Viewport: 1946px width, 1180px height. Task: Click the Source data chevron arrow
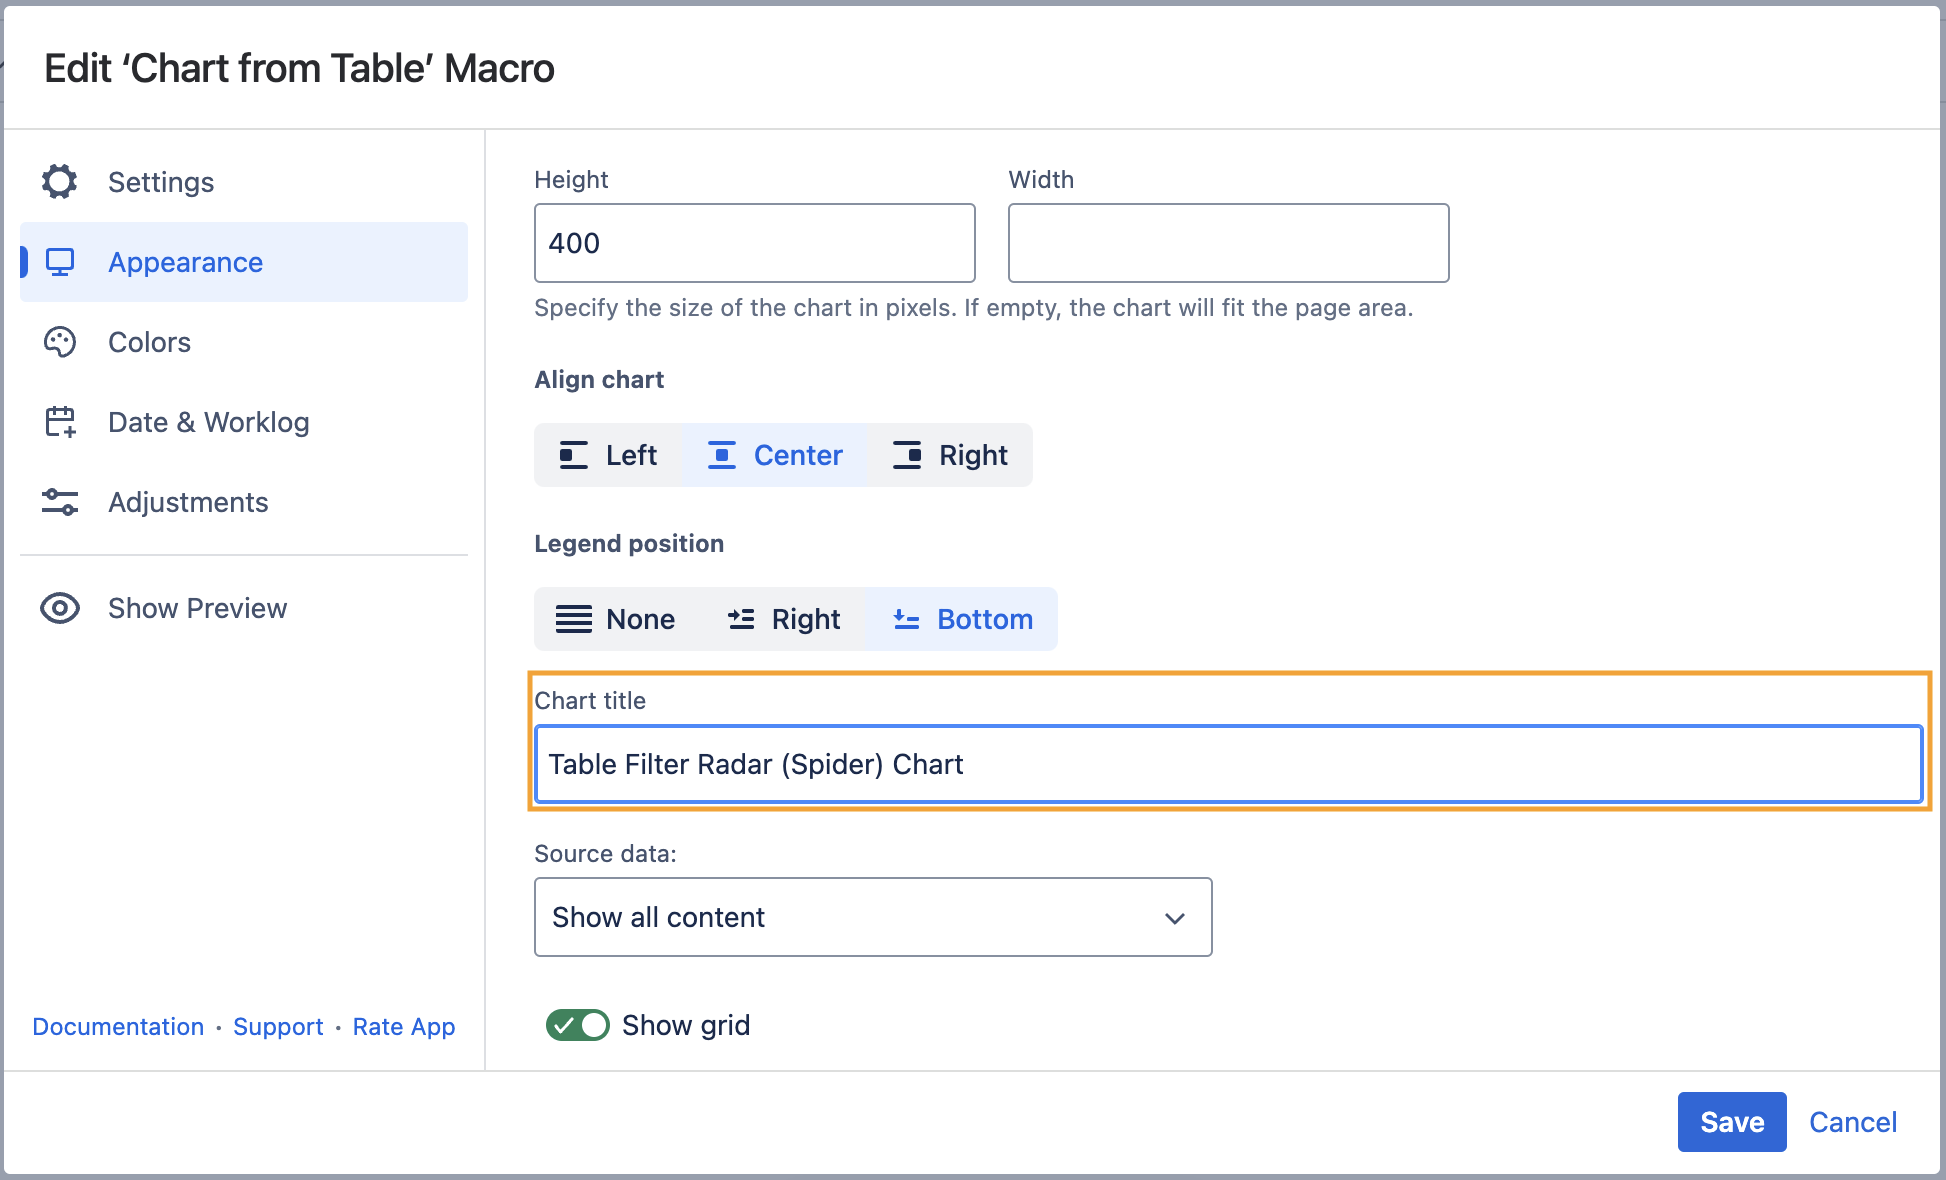1175,918
